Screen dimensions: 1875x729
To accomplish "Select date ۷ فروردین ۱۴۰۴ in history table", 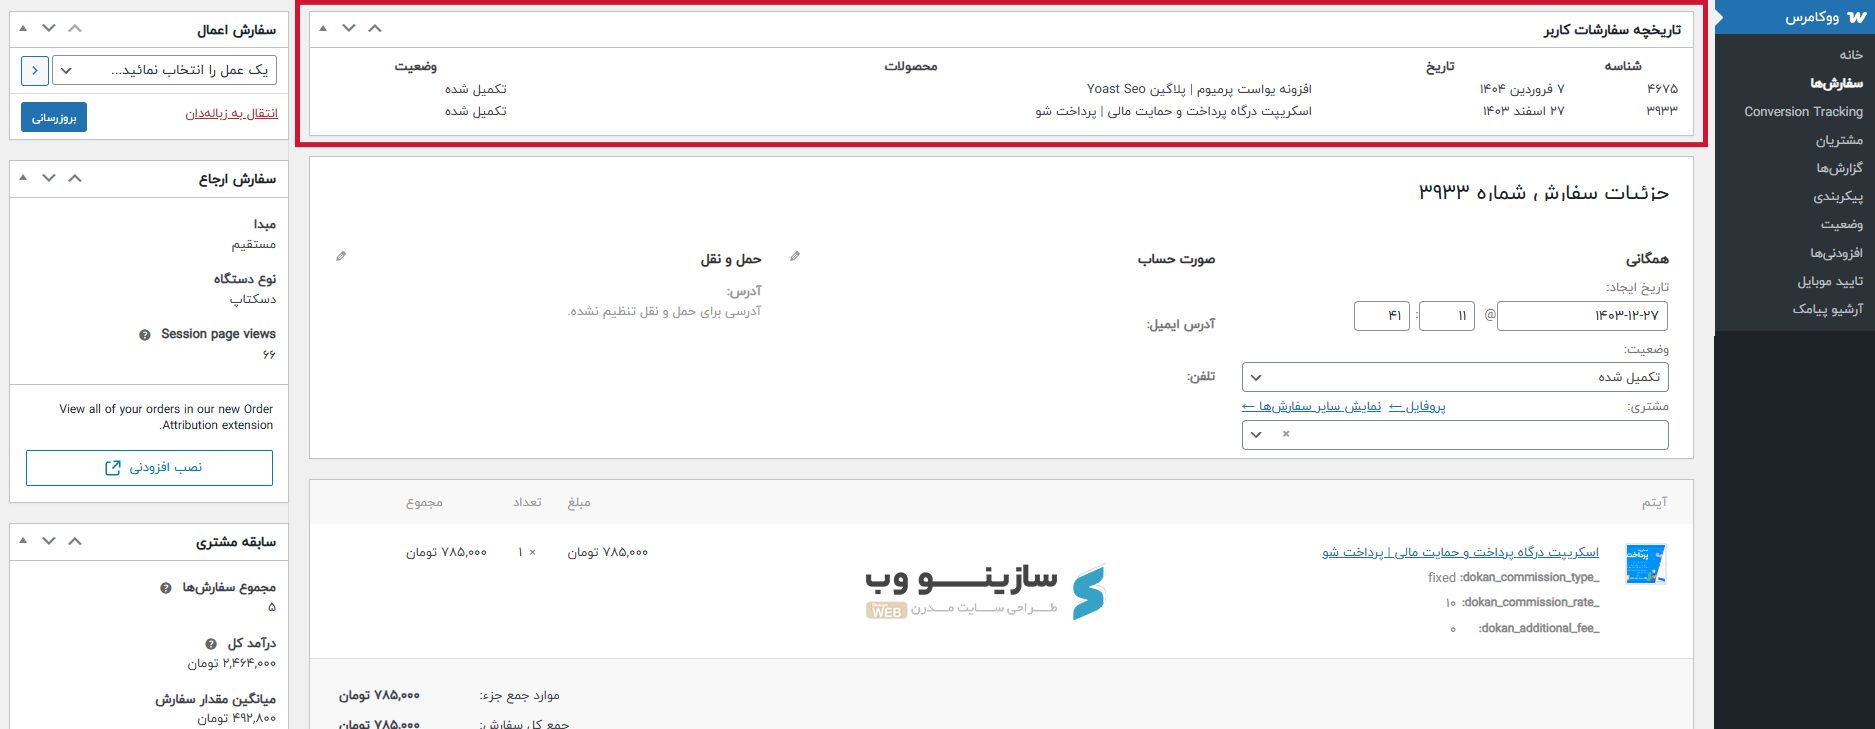I will click(1522, 89).
